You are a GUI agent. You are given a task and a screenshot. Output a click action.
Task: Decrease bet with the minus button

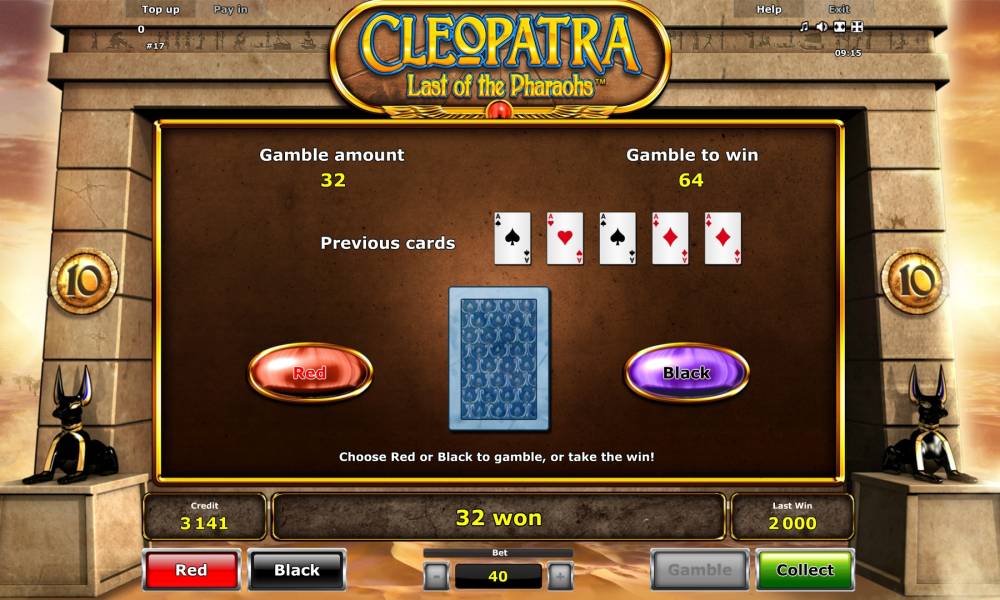coord(436,576)
